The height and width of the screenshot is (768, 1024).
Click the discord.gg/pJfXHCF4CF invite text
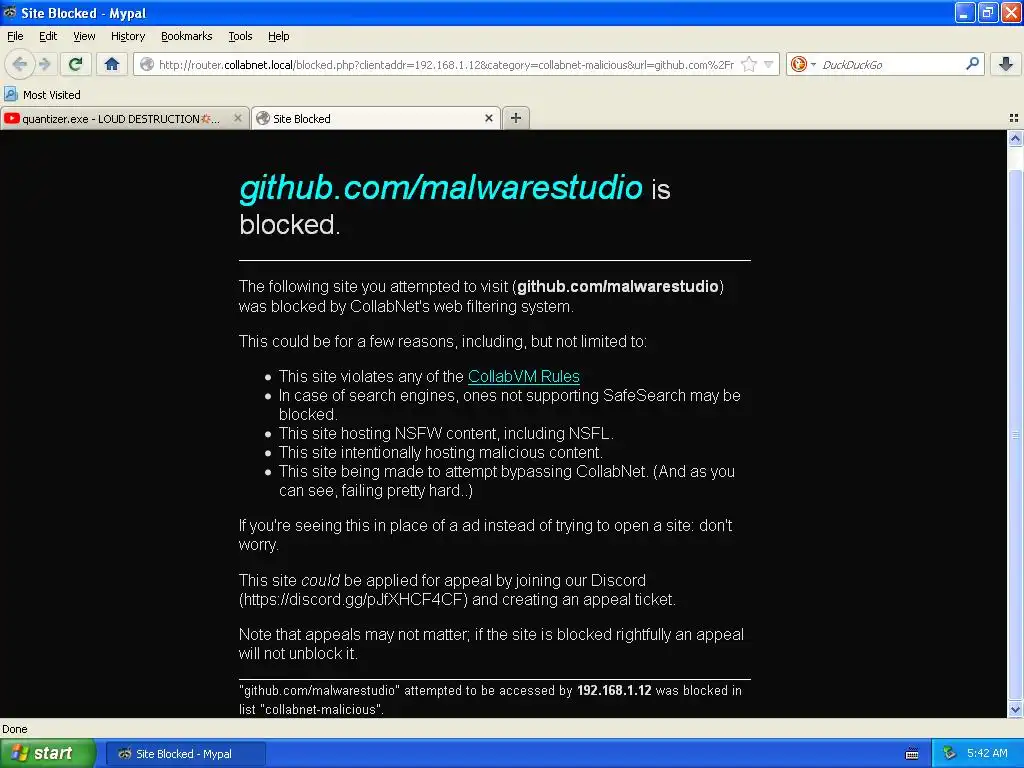click(x=353, y=600)
